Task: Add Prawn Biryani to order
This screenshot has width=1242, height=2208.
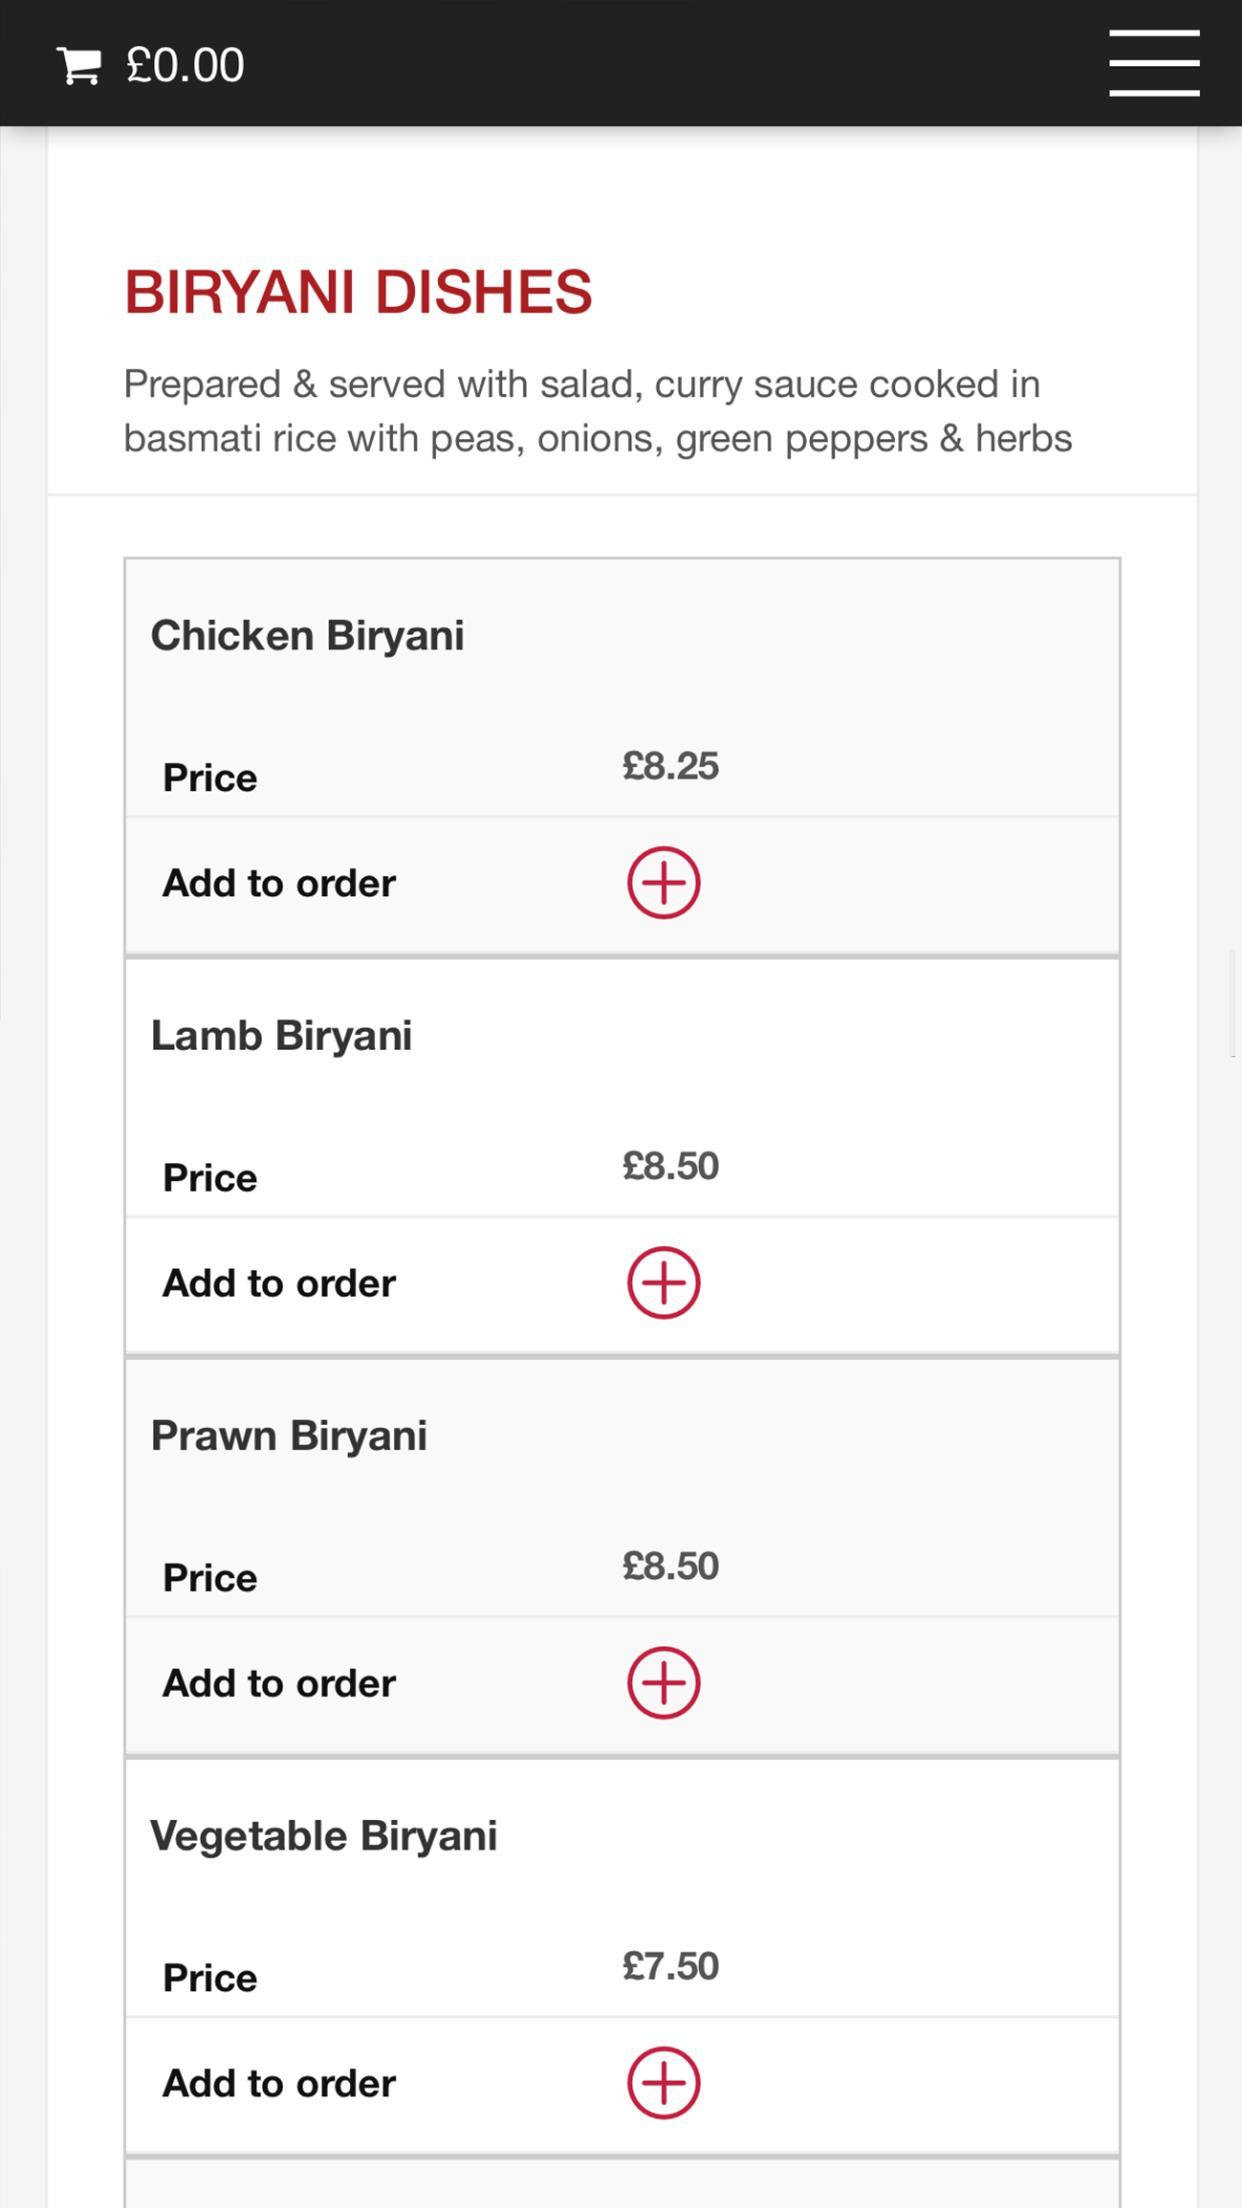Action: coord(664,1683)
